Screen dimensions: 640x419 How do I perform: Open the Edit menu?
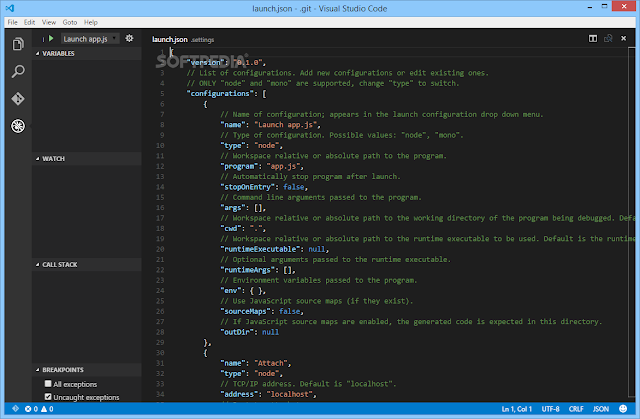pos(29,22)
